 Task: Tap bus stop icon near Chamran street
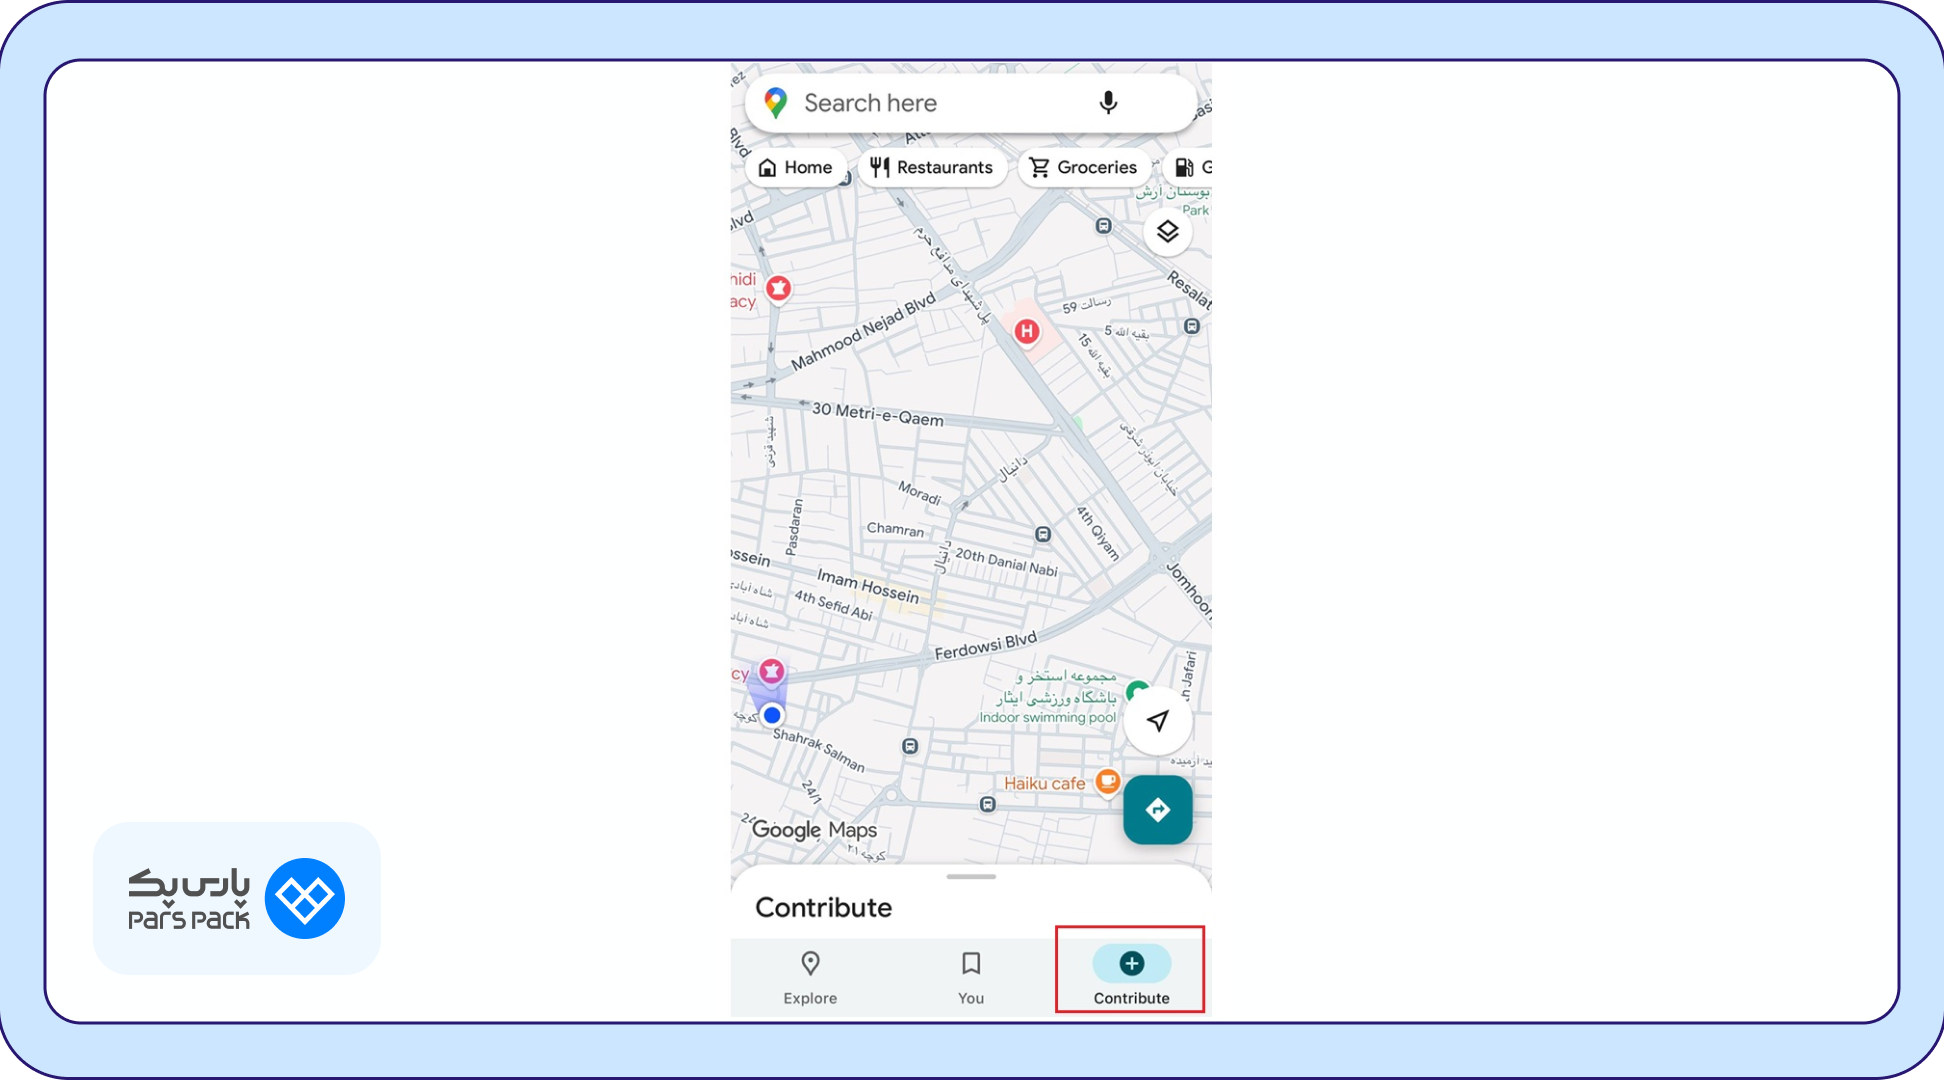(x=1043, y=534)
